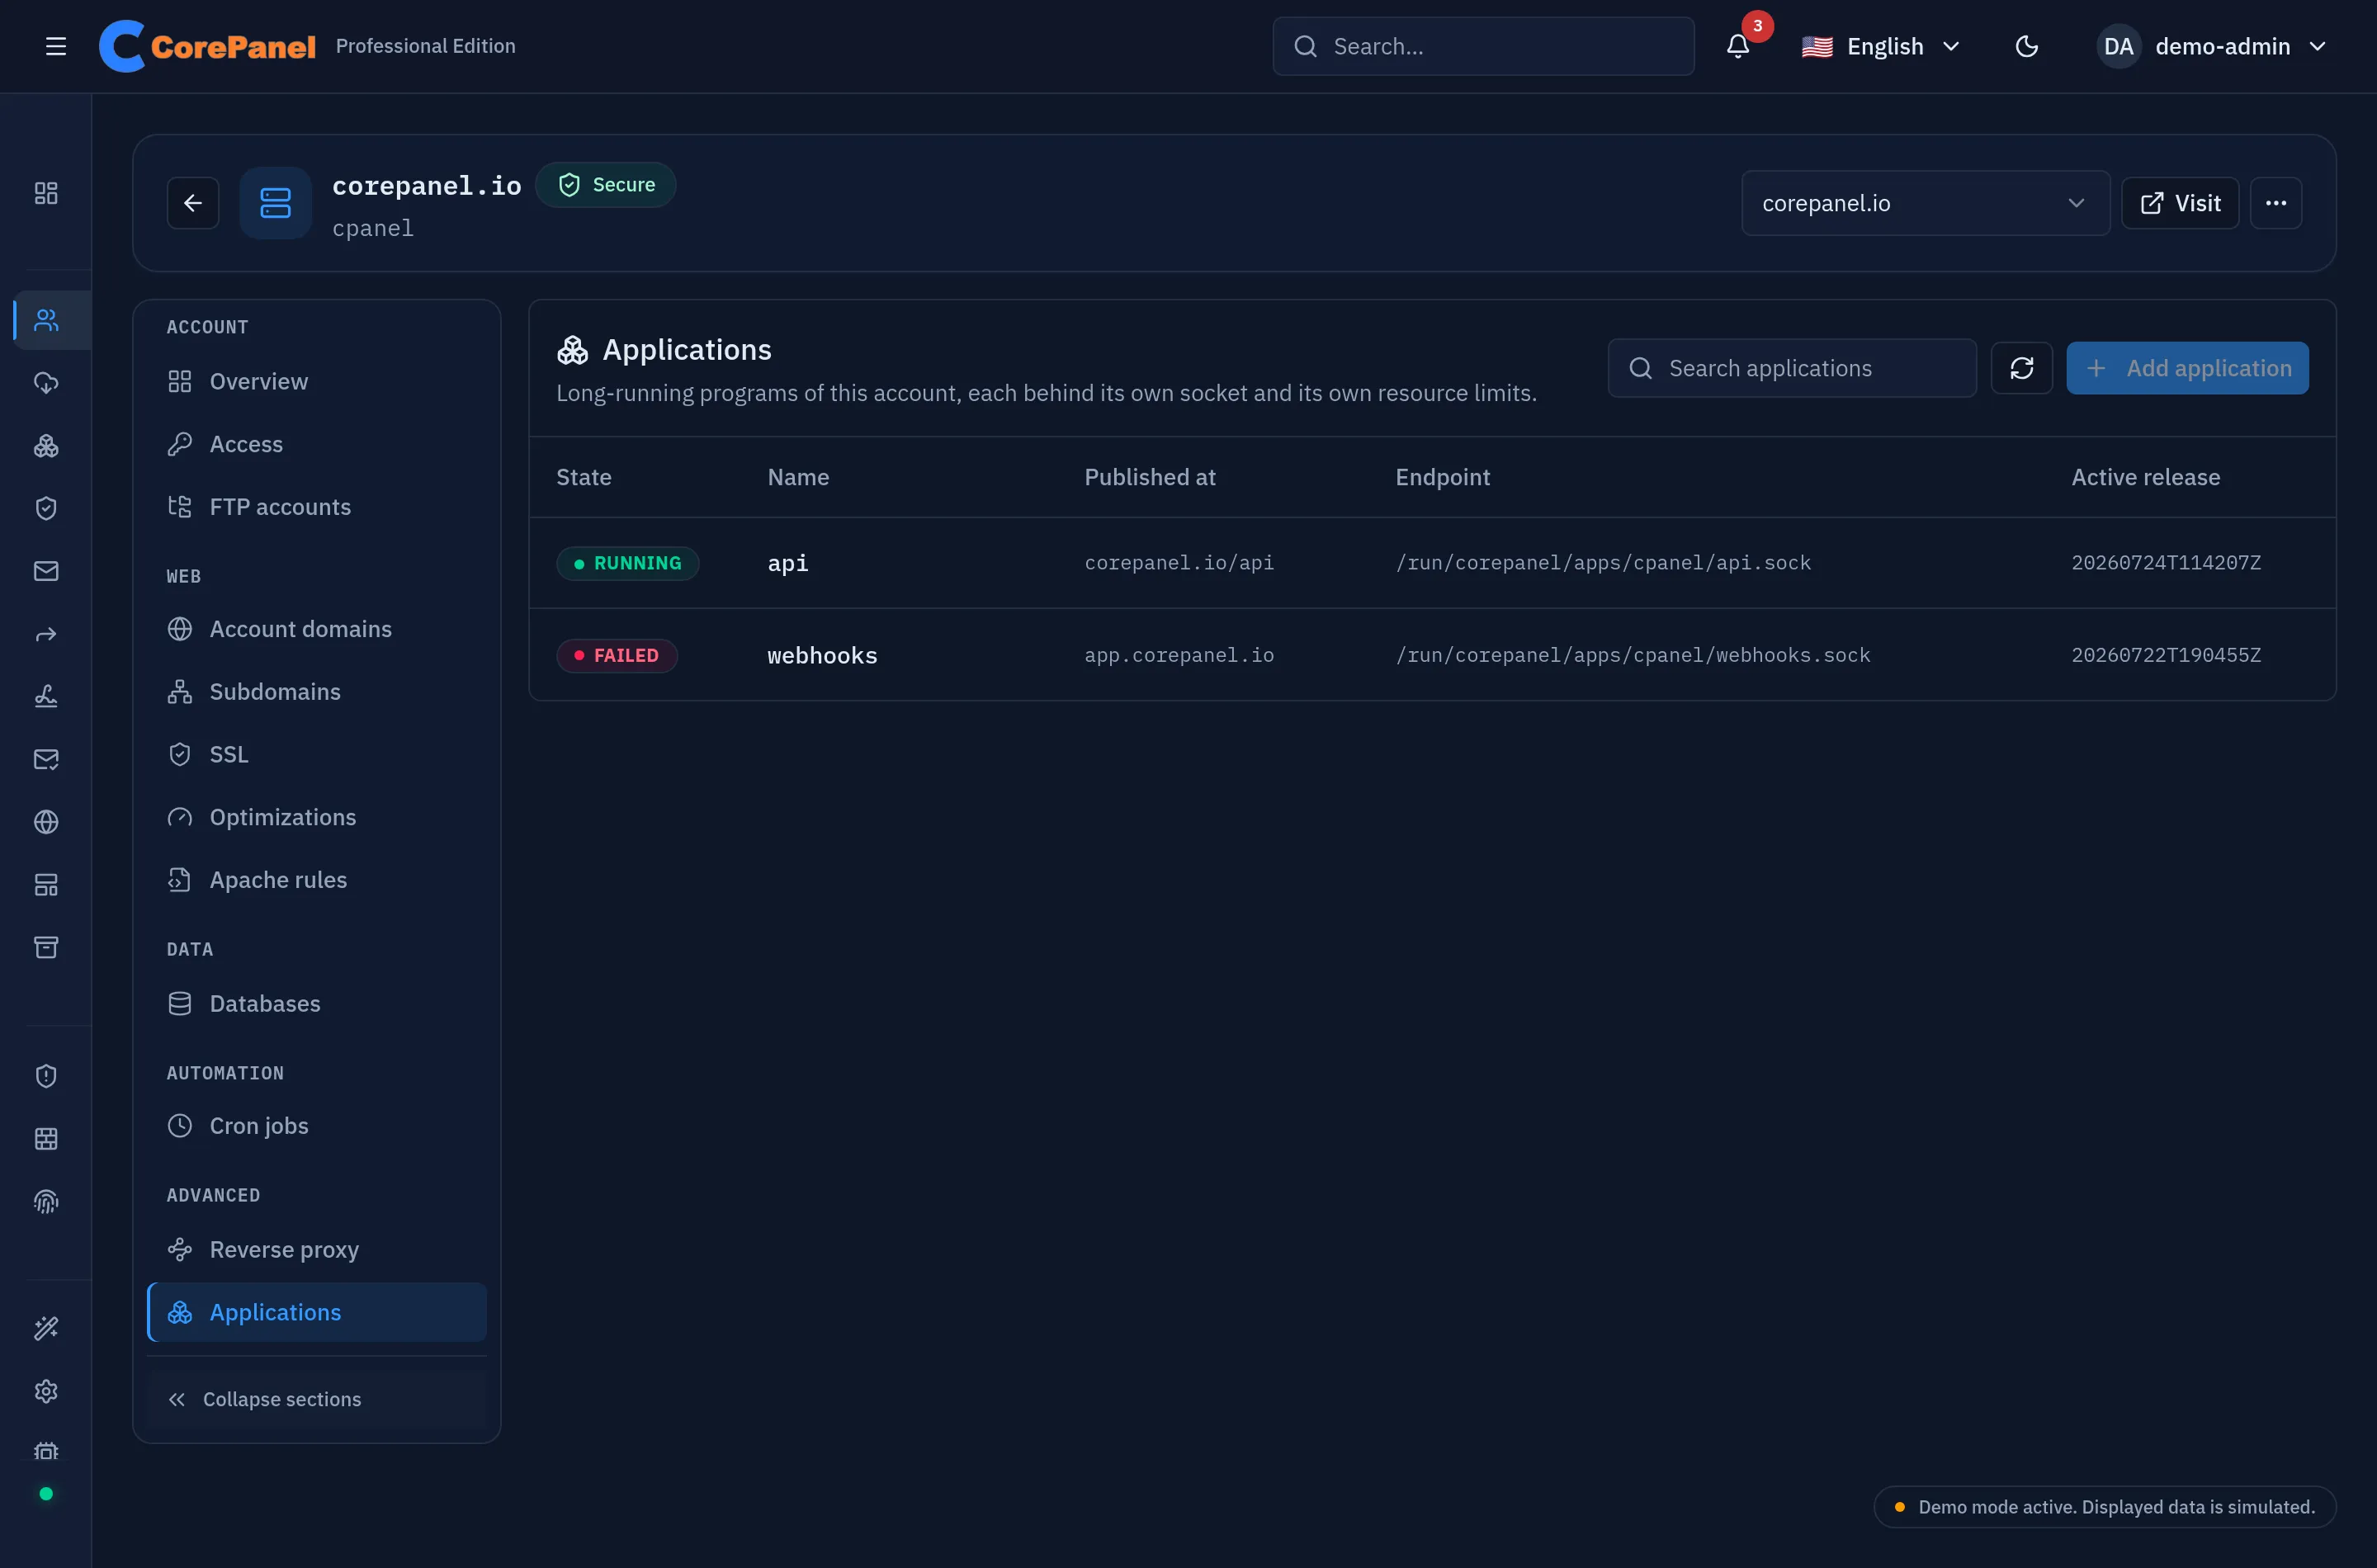The image size is (2377, 1568).
Task: Select Applications in sidebar menu
Action: [316, 1312]
